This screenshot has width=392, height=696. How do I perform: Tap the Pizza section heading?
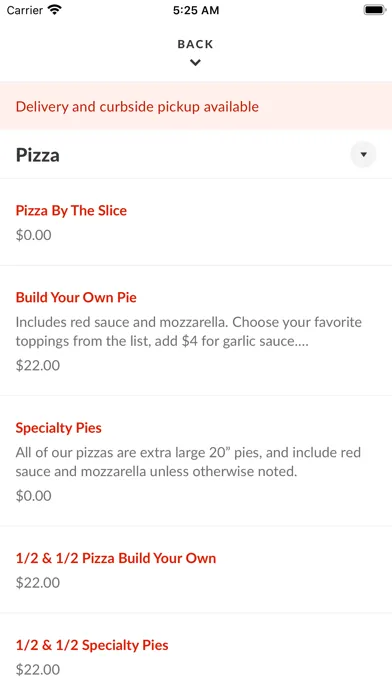(38, 155)
